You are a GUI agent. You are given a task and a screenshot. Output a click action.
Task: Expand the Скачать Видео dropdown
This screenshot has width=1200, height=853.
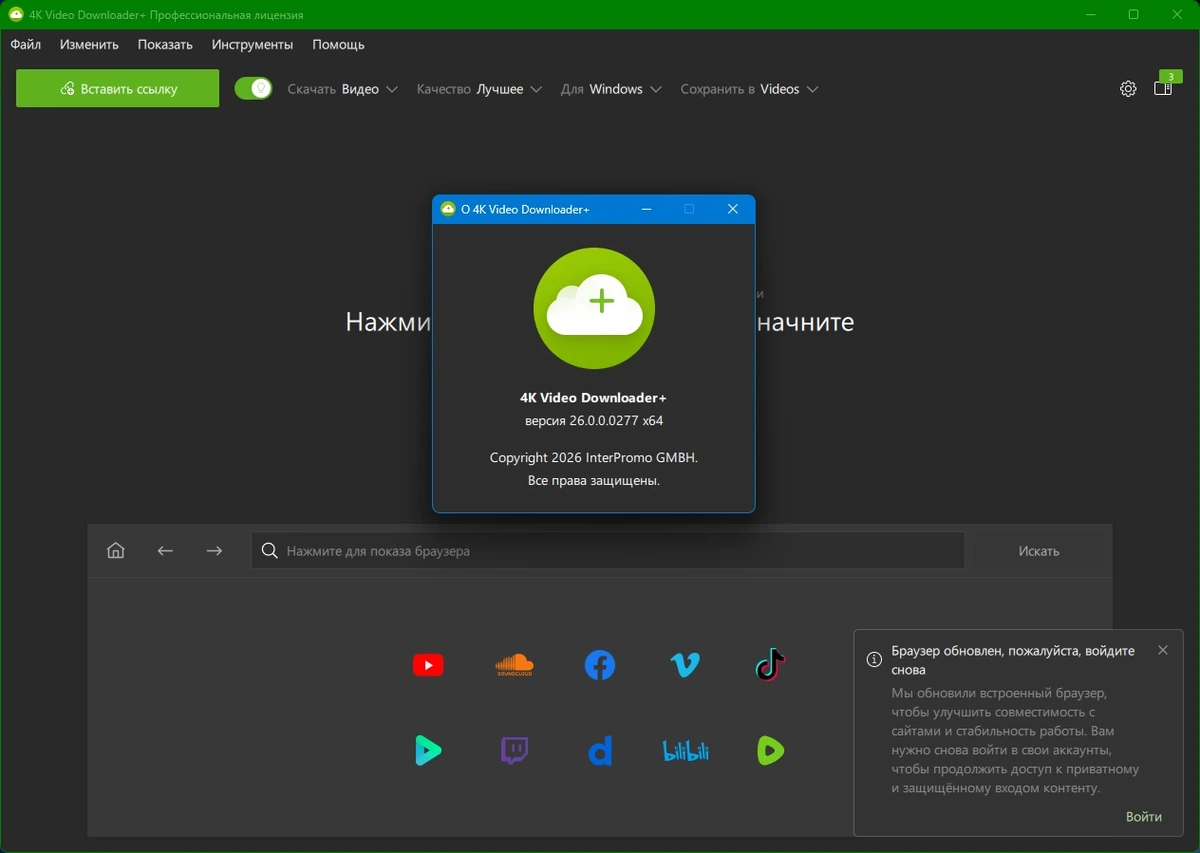click(x=343, y=89)
